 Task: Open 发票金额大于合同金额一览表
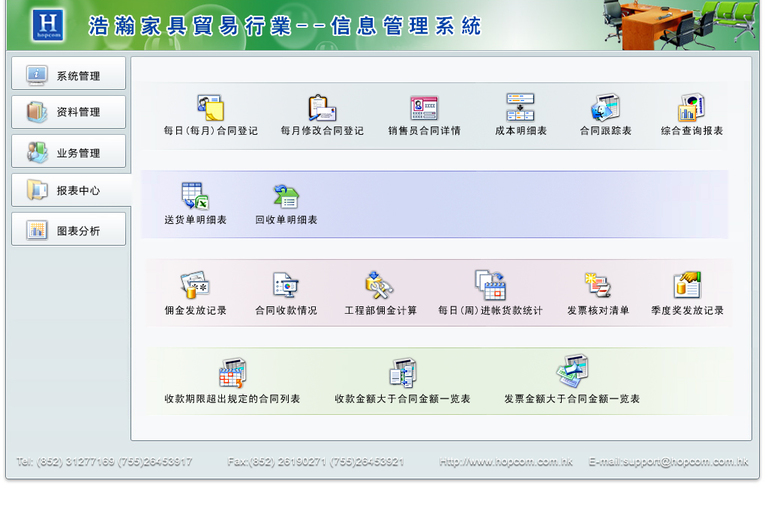572,374
